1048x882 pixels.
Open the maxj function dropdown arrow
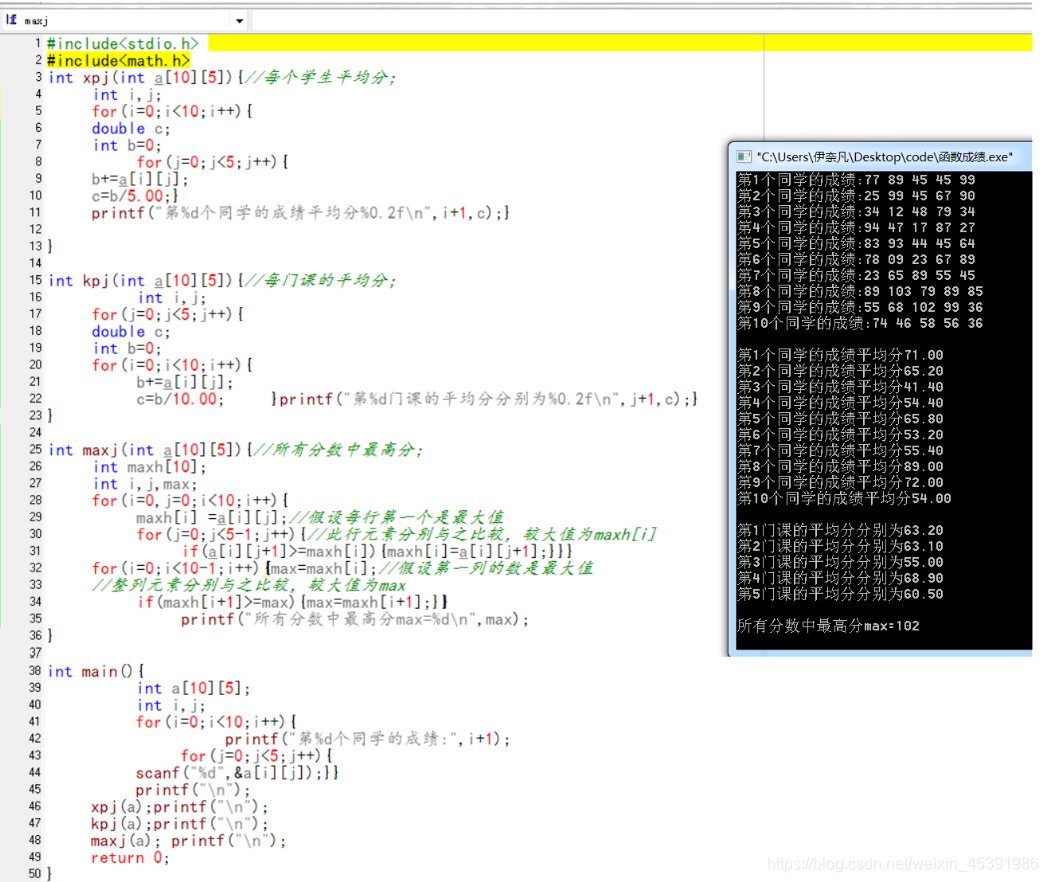click(x=239, y=21)
